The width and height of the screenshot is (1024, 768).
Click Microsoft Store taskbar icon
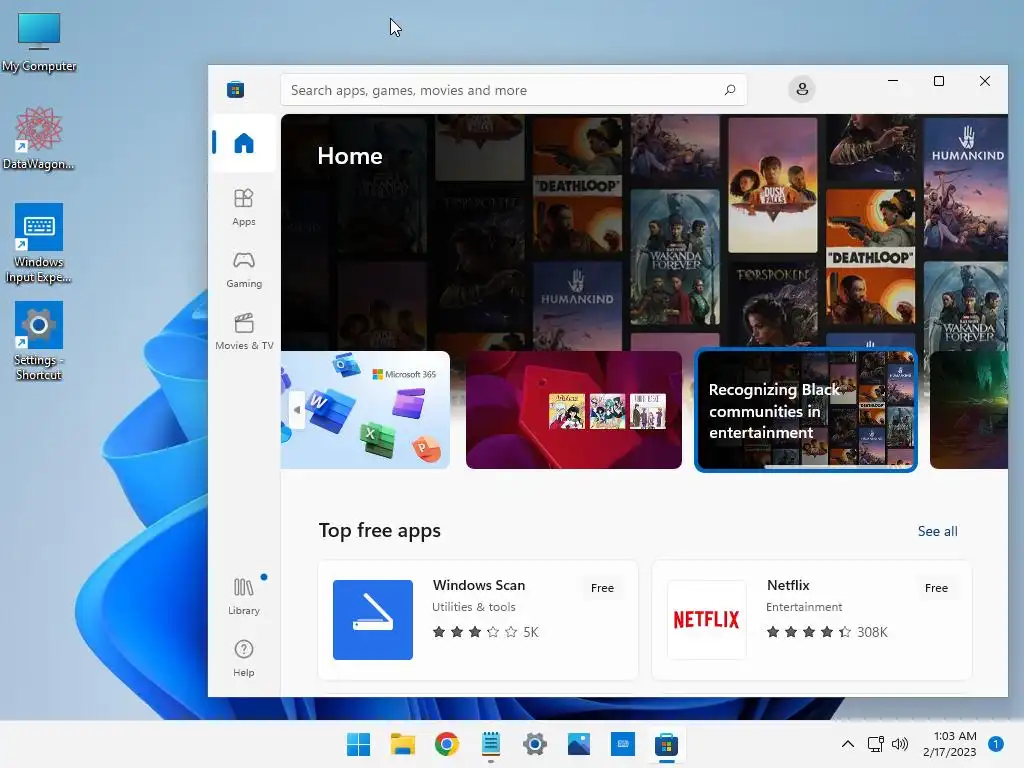click(667, 744)
